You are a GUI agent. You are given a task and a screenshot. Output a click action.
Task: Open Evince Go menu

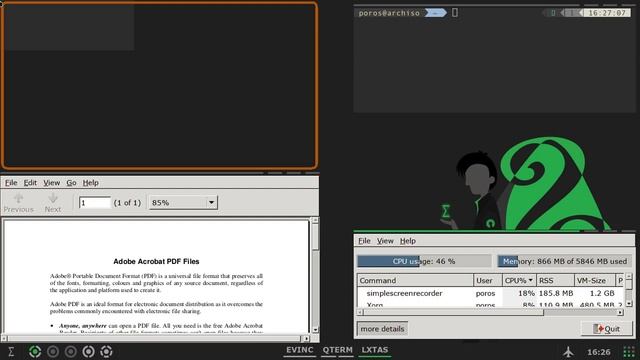pyautogui.click(x=71, y=182)
